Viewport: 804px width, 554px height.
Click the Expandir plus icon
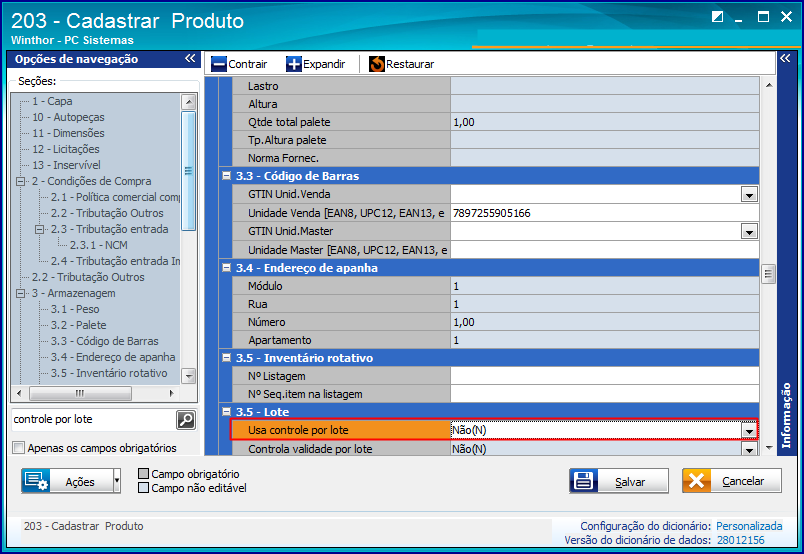click(x=294, y=64)
